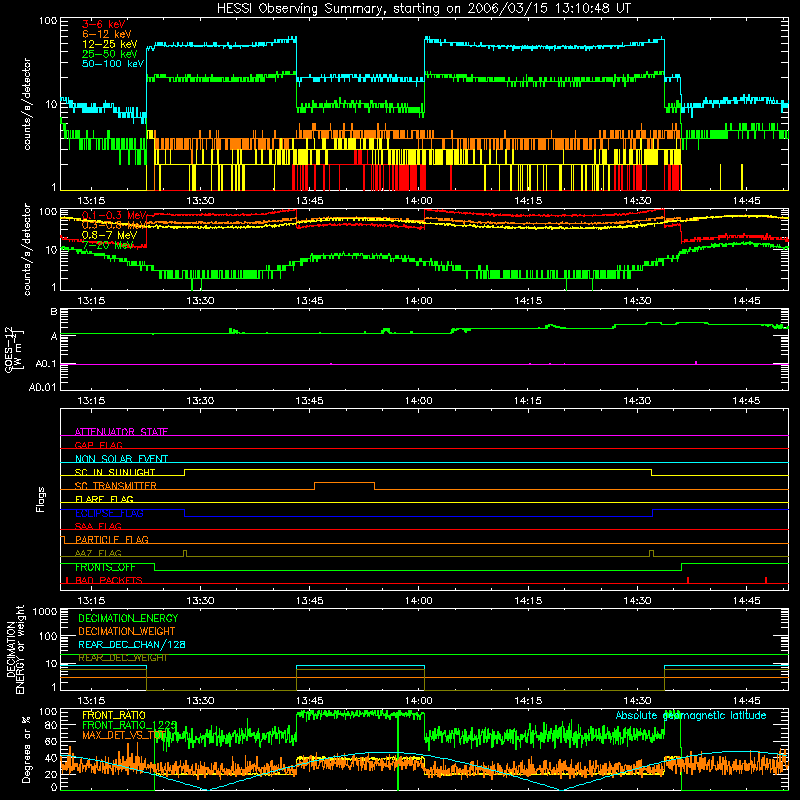This screenshot has width=800, height=800.
Task: Select the ECLIPSE_FLAG label
Action: tap(109, 513)
